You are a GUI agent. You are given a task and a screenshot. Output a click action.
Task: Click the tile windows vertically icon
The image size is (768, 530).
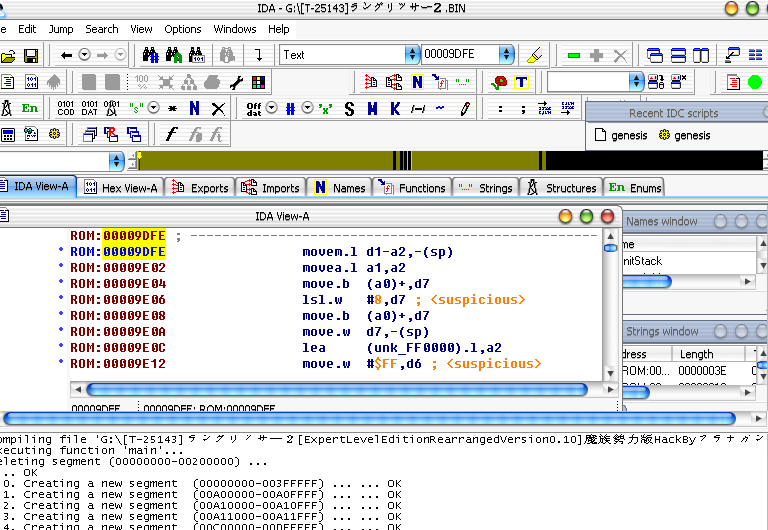701,55
